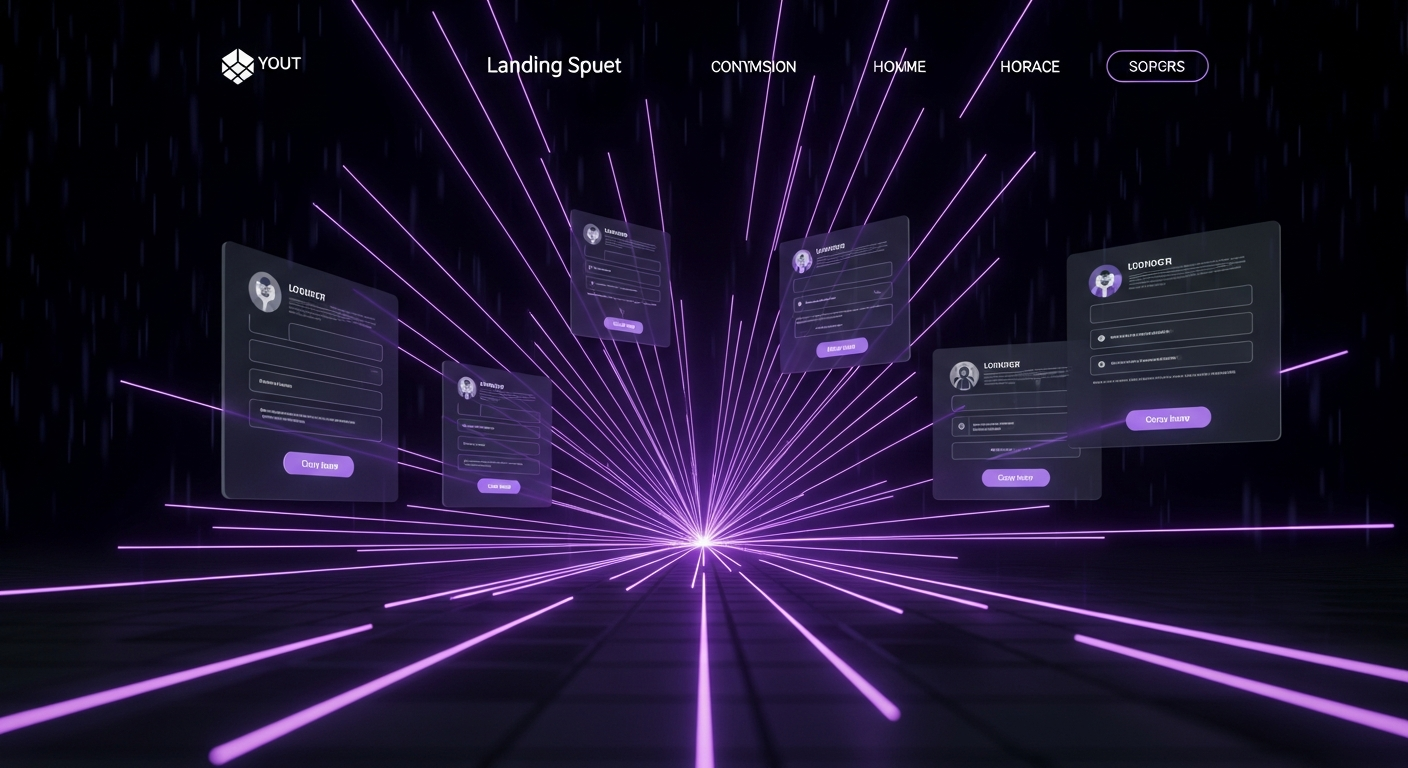The image size is (1408, 768).
Task: Open avatar on the small lower-left-center card
Action: (467, 387)
